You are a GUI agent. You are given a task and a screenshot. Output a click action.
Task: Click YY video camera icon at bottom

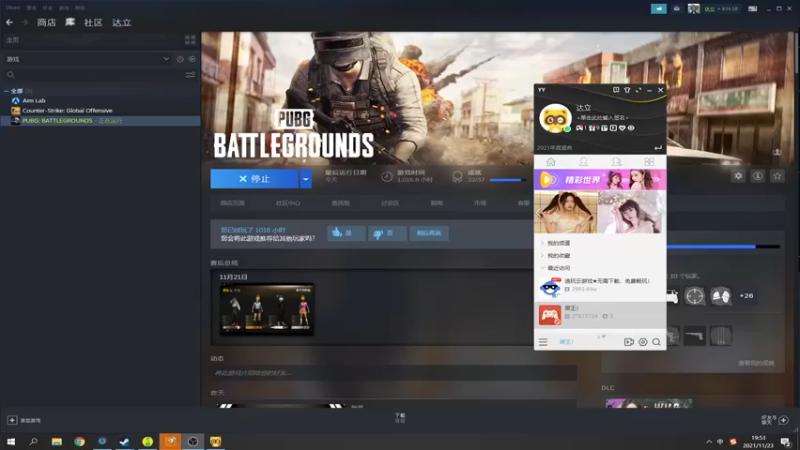click(629, 342)
